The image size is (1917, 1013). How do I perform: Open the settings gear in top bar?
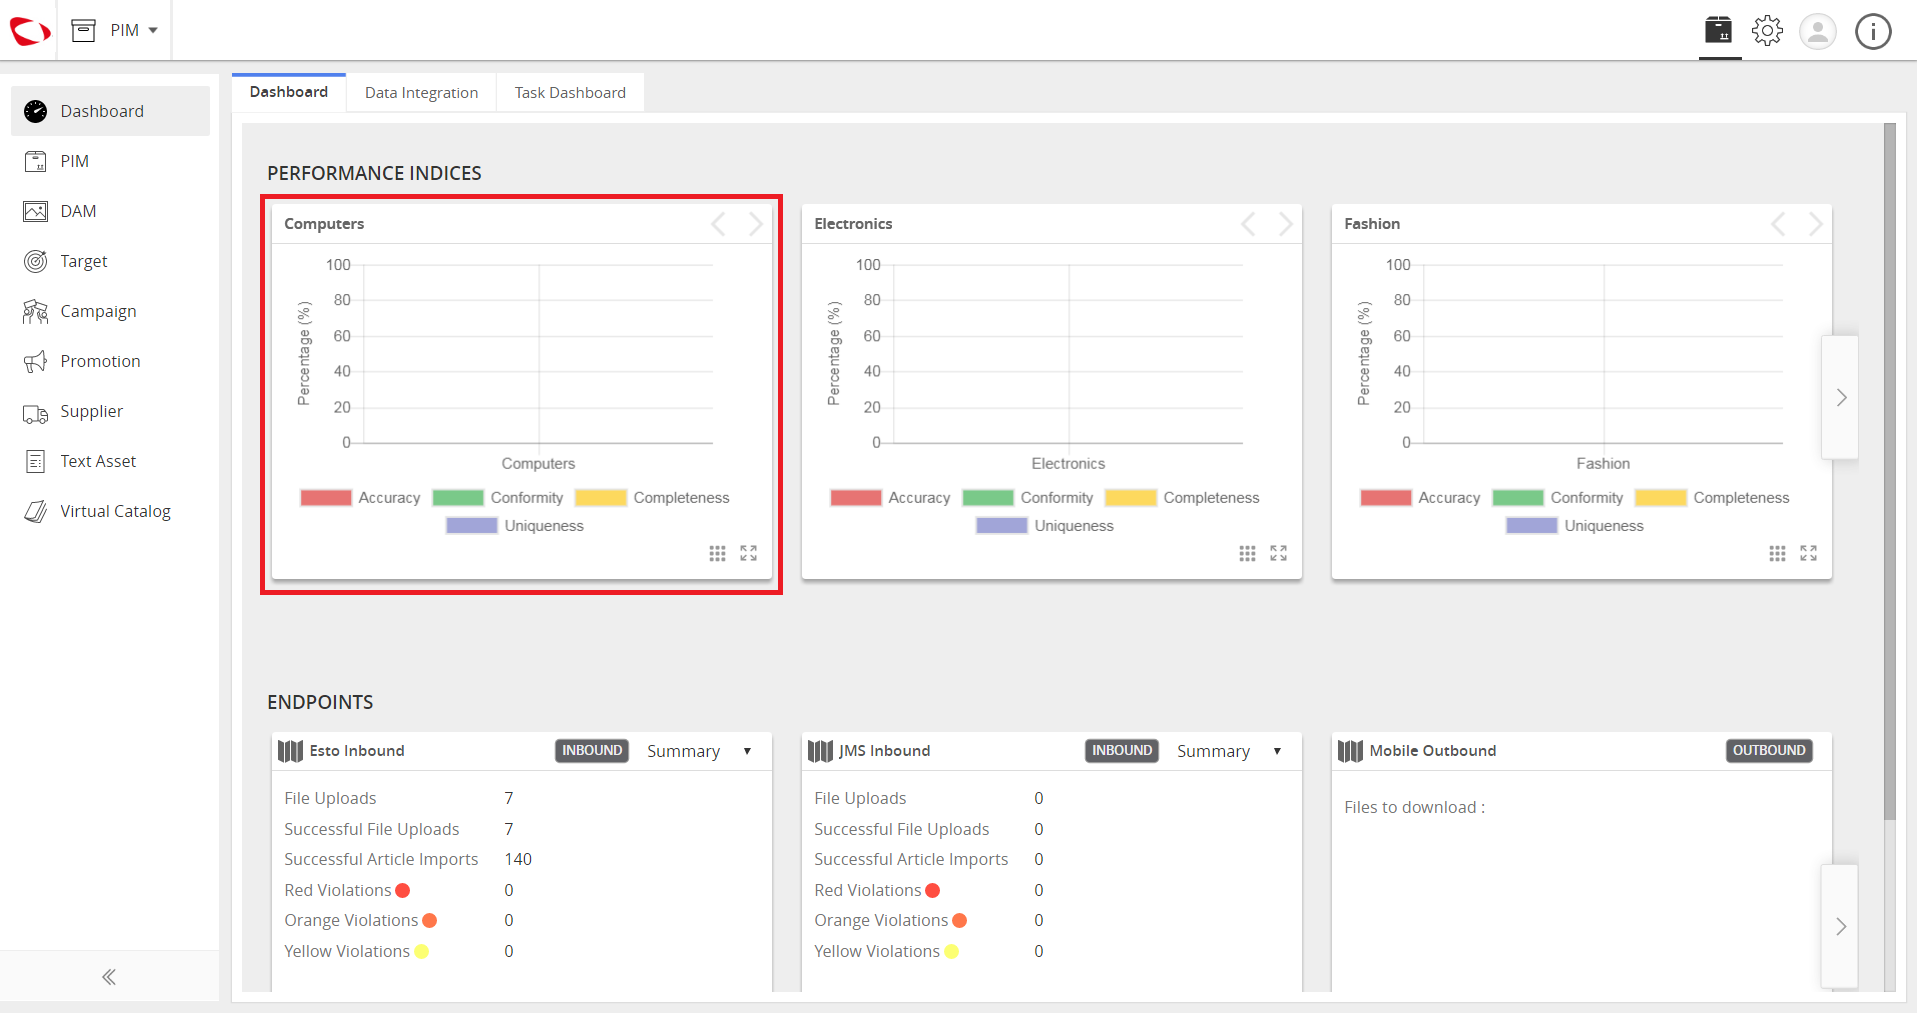(1767, 31)
